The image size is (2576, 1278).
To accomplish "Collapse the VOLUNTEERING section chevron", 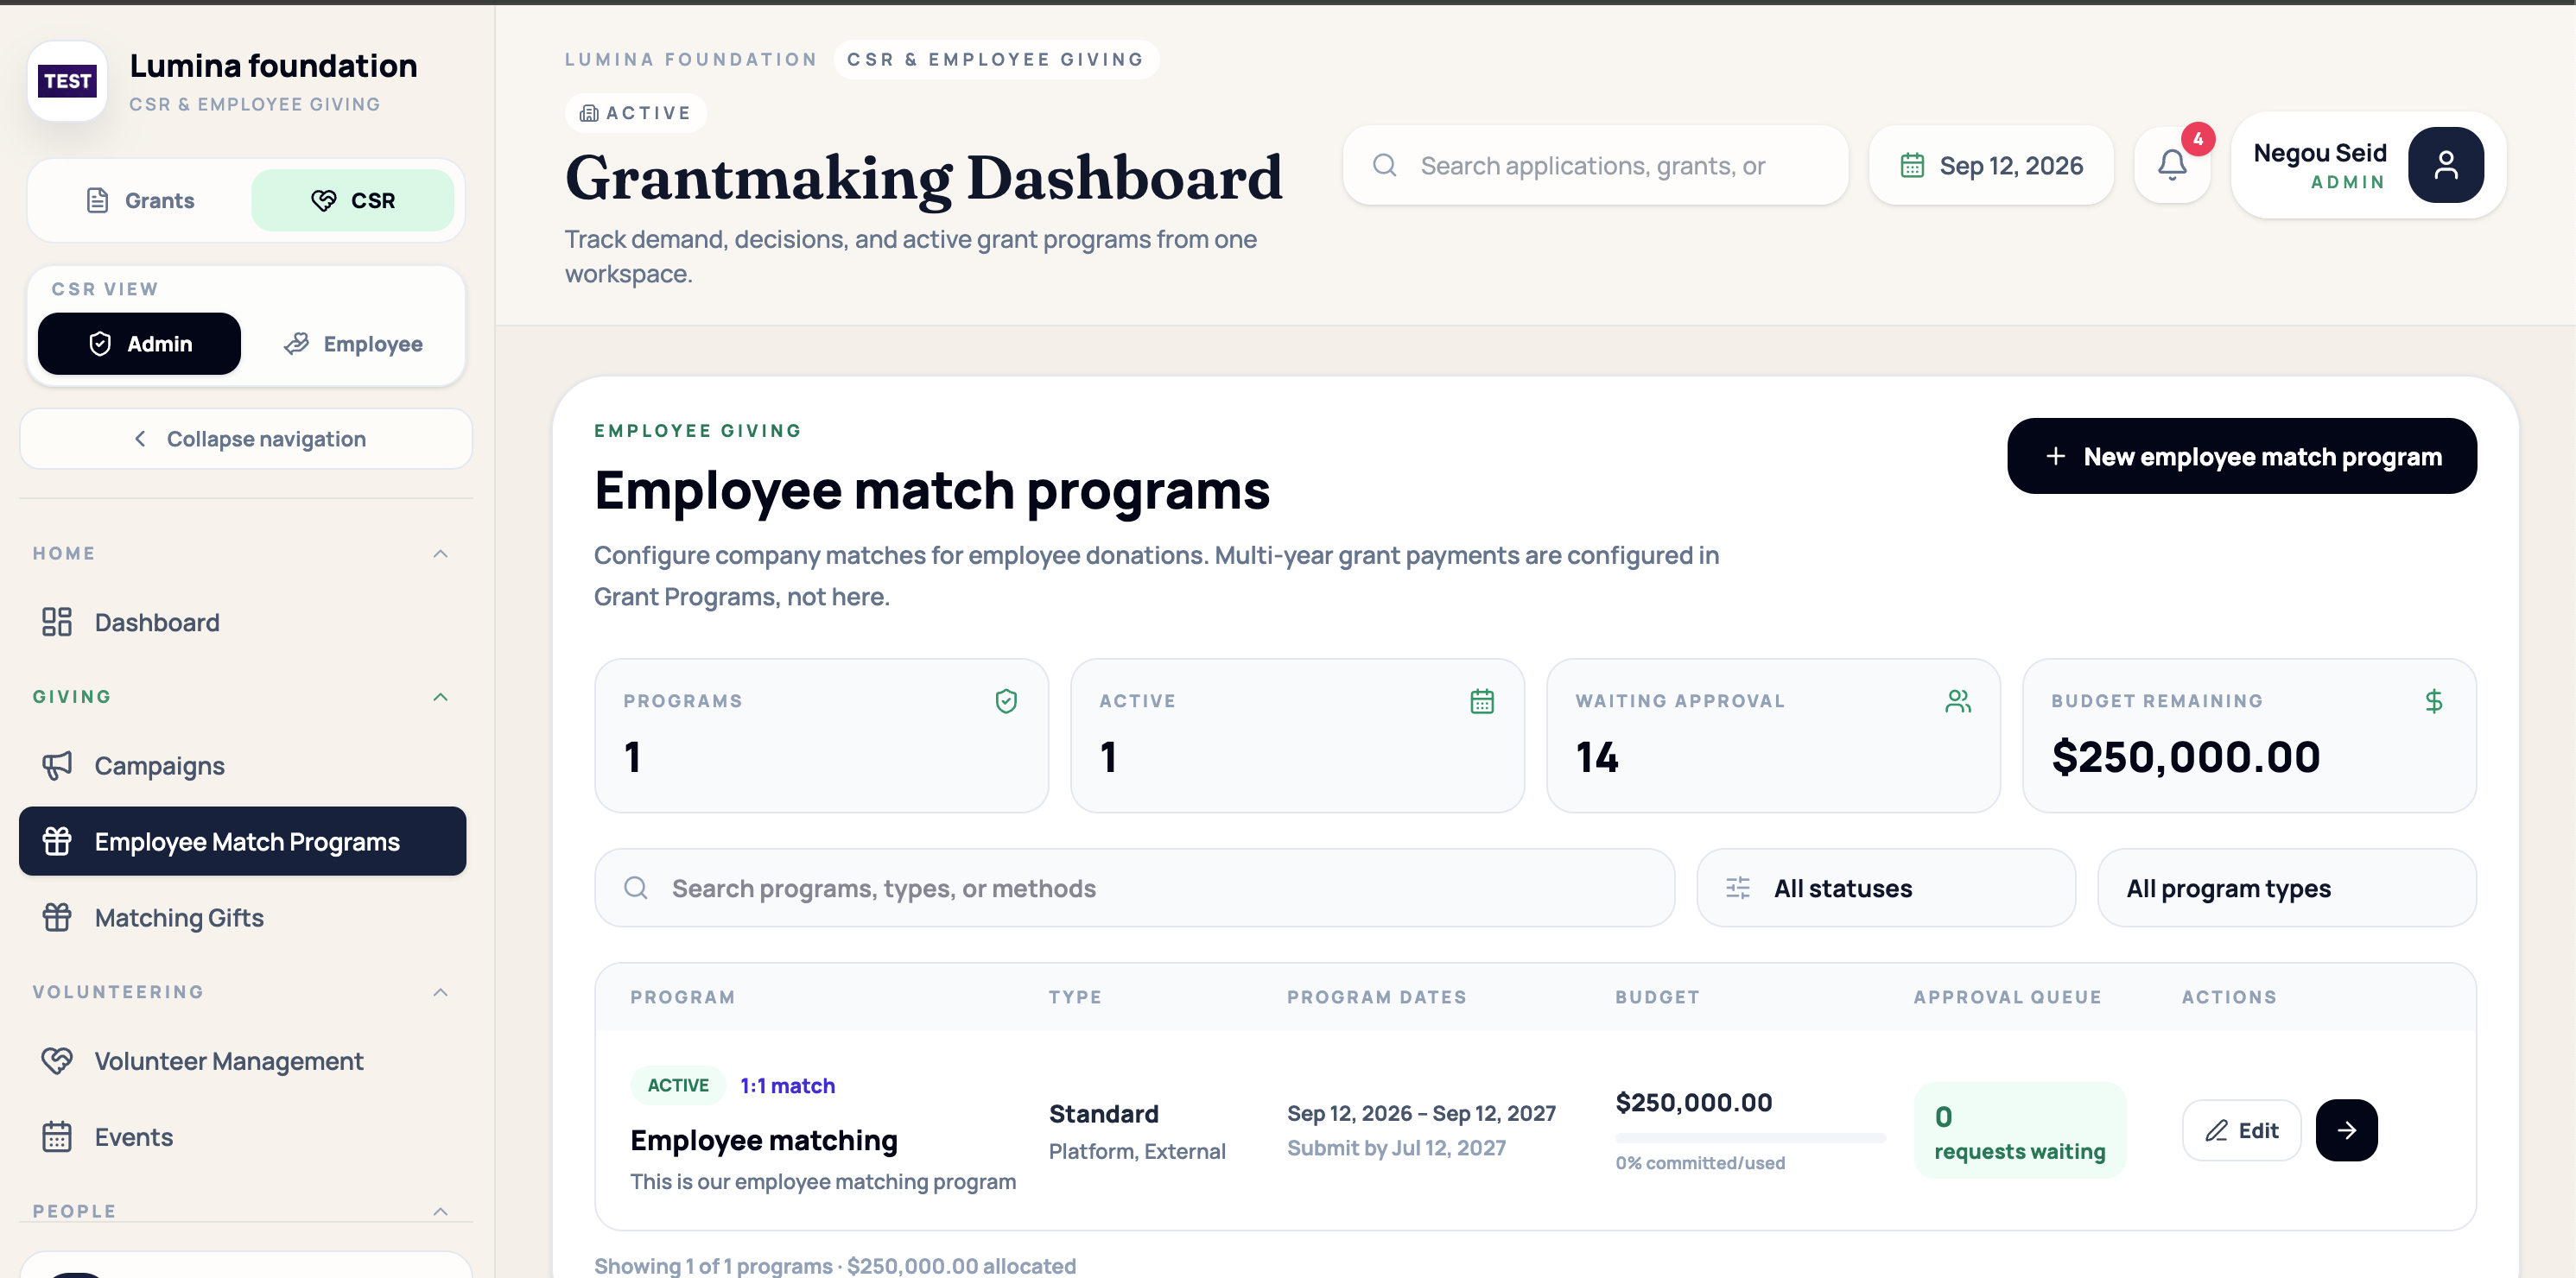I will click(x=440, y=992).
